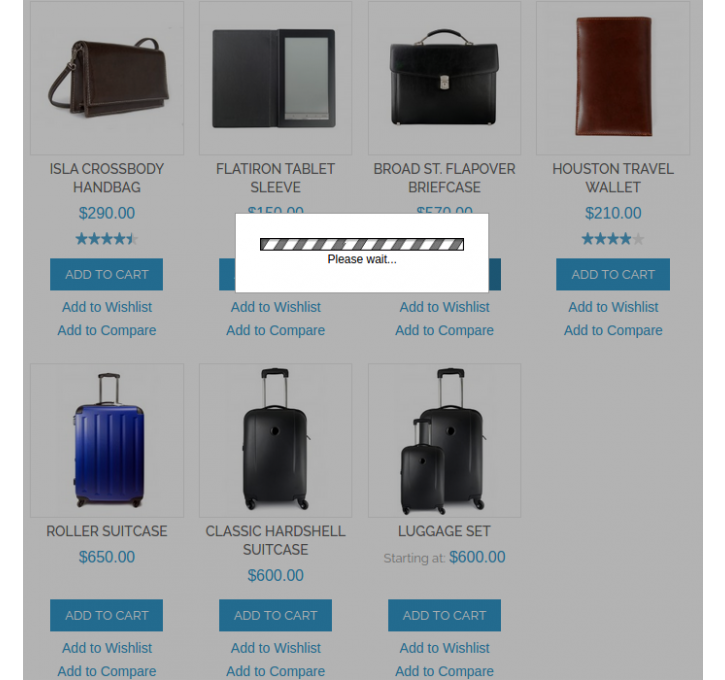Add Roller Suitcase to cart
Viewport: 725px width, 680px height.
point(106,615)
